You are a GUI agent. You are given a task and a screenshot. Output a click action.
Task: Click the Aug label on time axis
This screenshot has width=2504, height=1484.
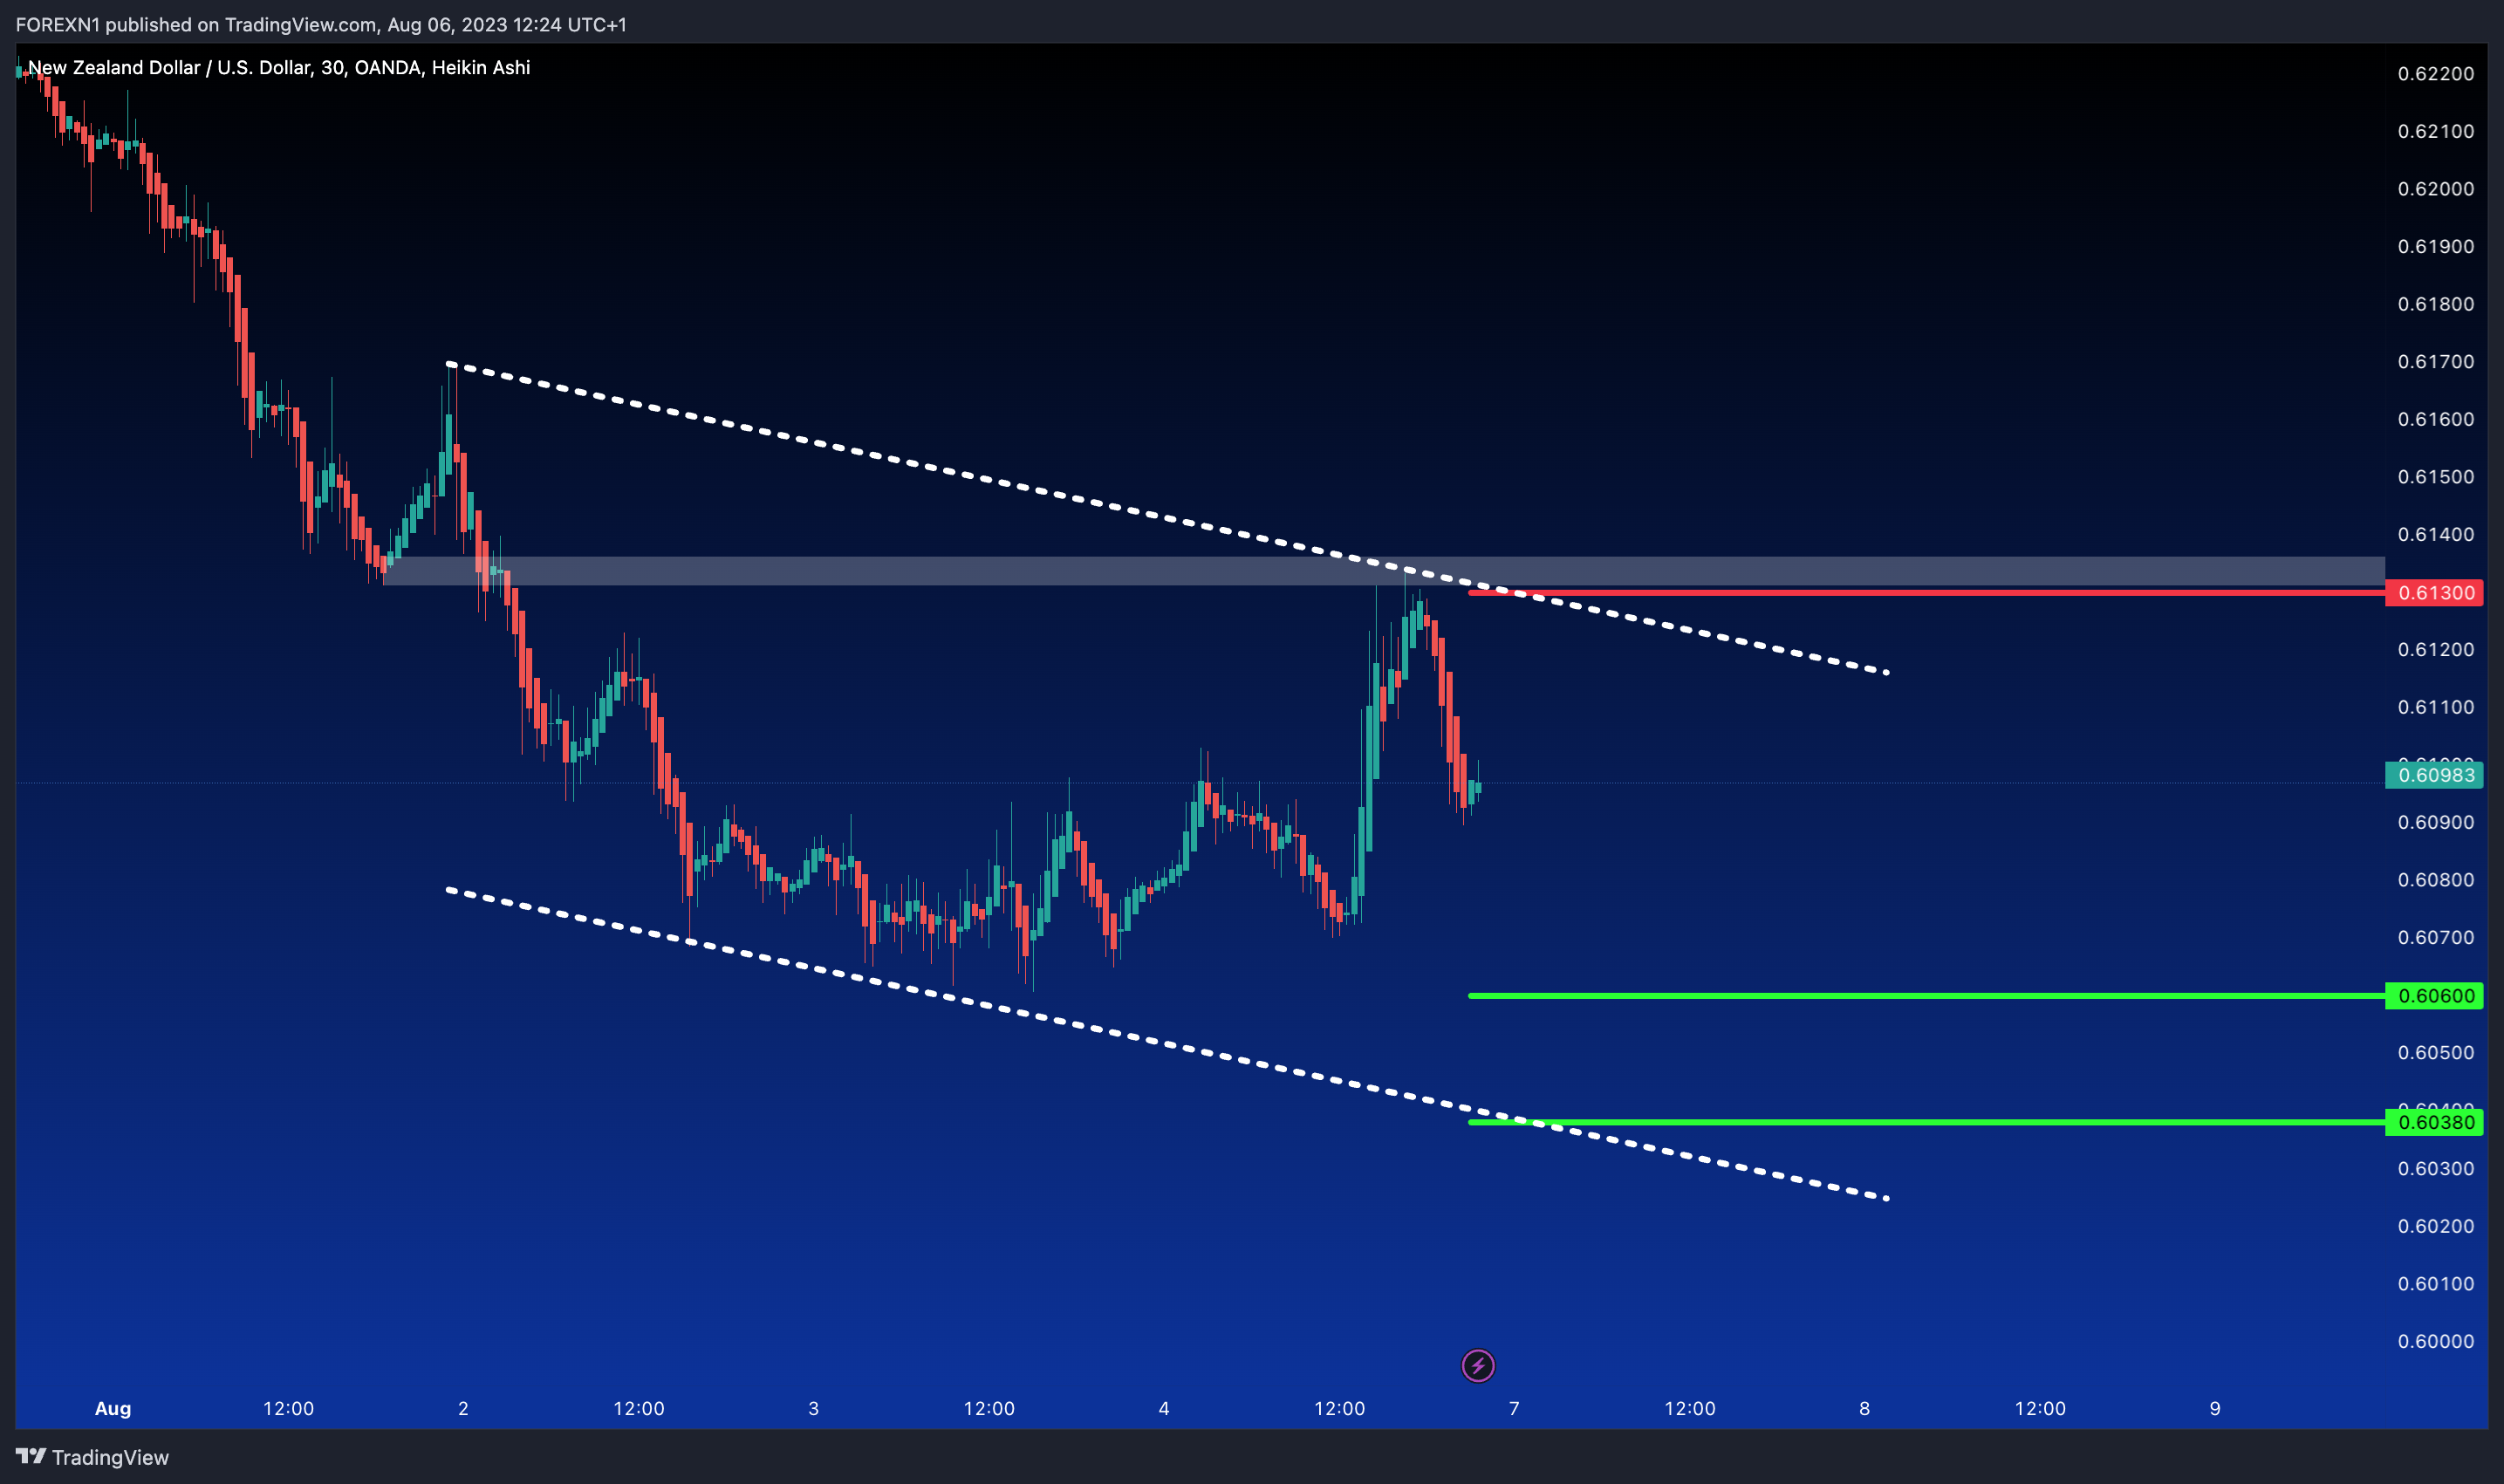coord(113,1408)
